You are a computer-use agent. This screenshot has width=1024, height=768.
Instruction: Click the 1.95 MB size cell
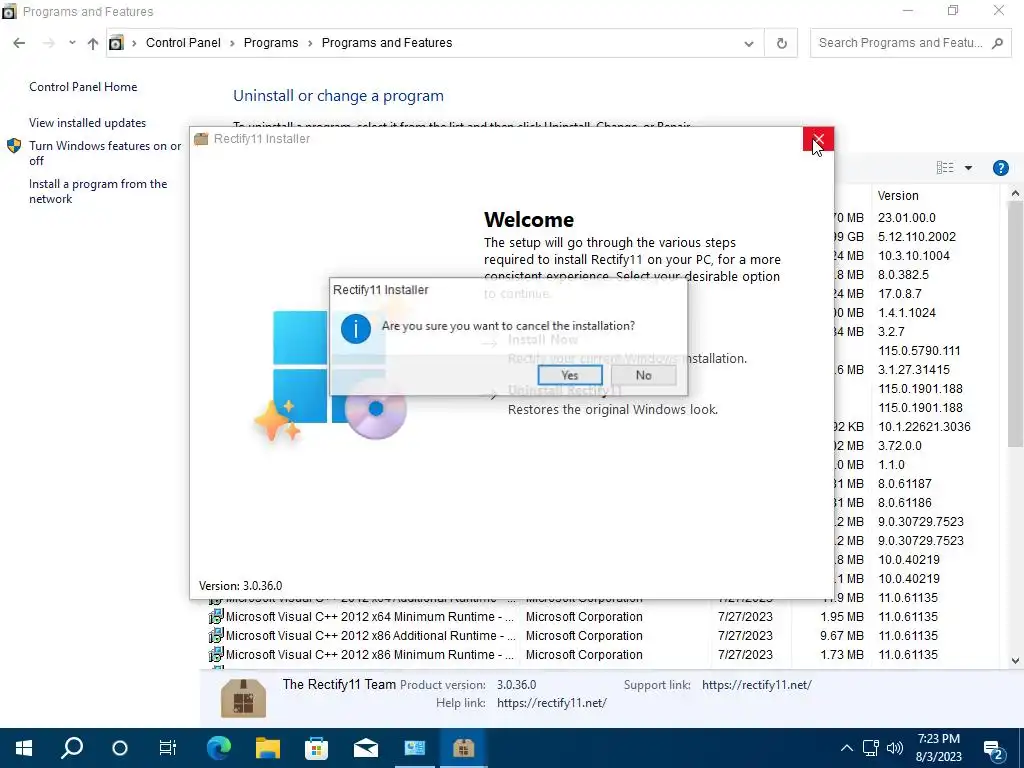pyautogui.click(x=841, y=616)
